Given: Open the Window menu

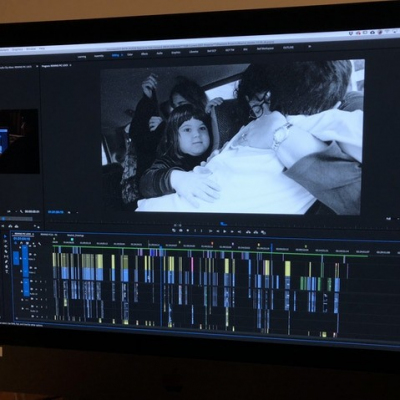Looking at the screenshot, I should (x=31, y=49).
